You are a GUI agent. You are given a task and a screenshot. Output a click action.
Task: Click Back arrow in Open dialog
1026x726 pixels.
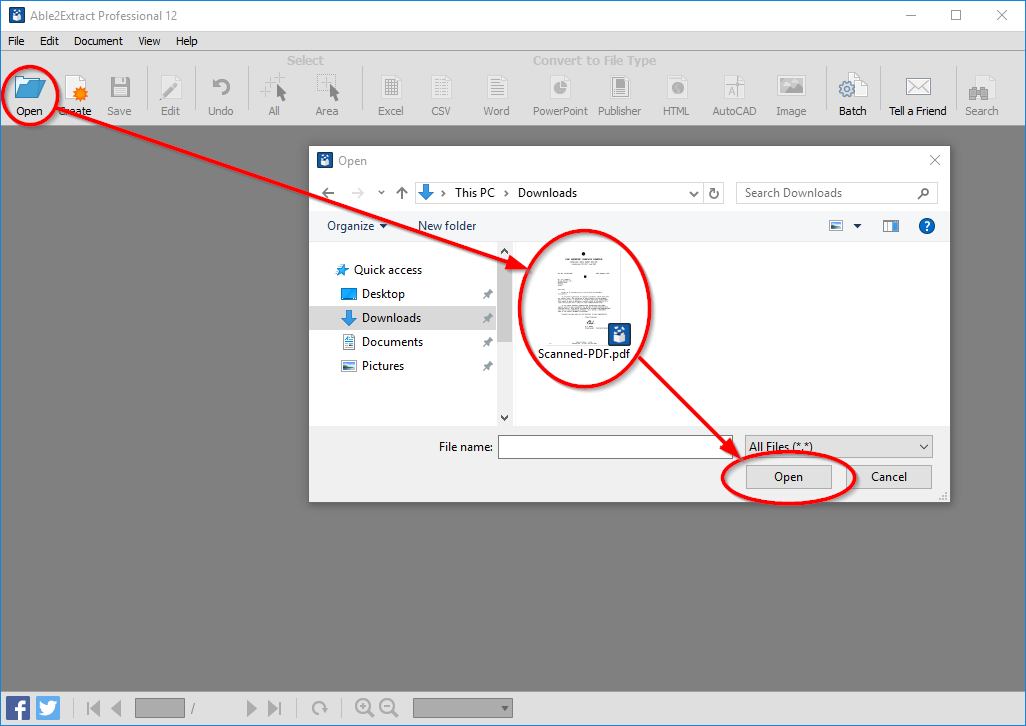pos(328,193)
